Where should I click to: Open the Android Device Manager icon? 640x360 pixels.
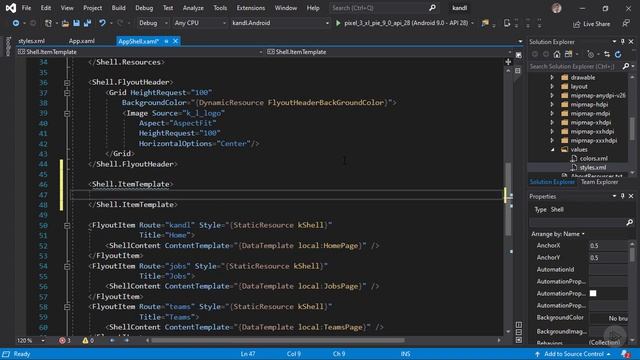coord(507,23)
